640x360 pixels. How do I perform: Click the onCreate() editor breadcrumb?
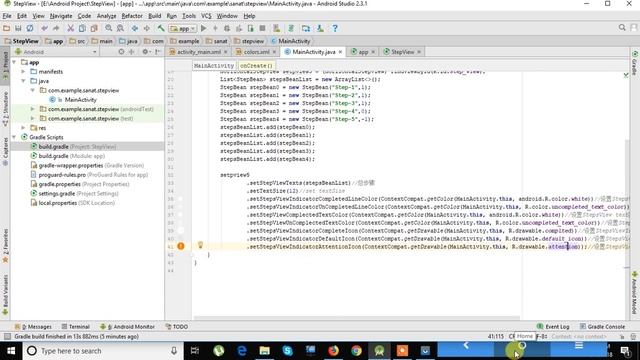[256, 65]
